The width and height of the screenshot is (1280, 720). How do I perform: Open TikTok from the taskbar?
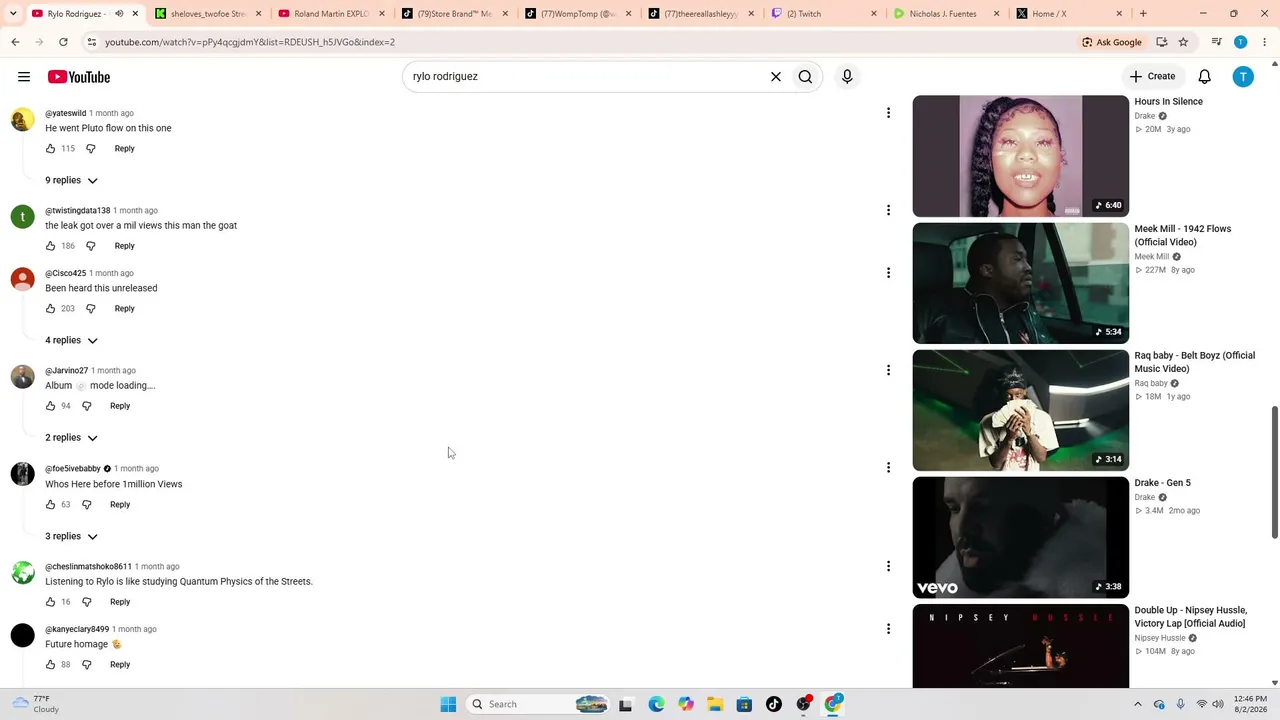point(774,704)
